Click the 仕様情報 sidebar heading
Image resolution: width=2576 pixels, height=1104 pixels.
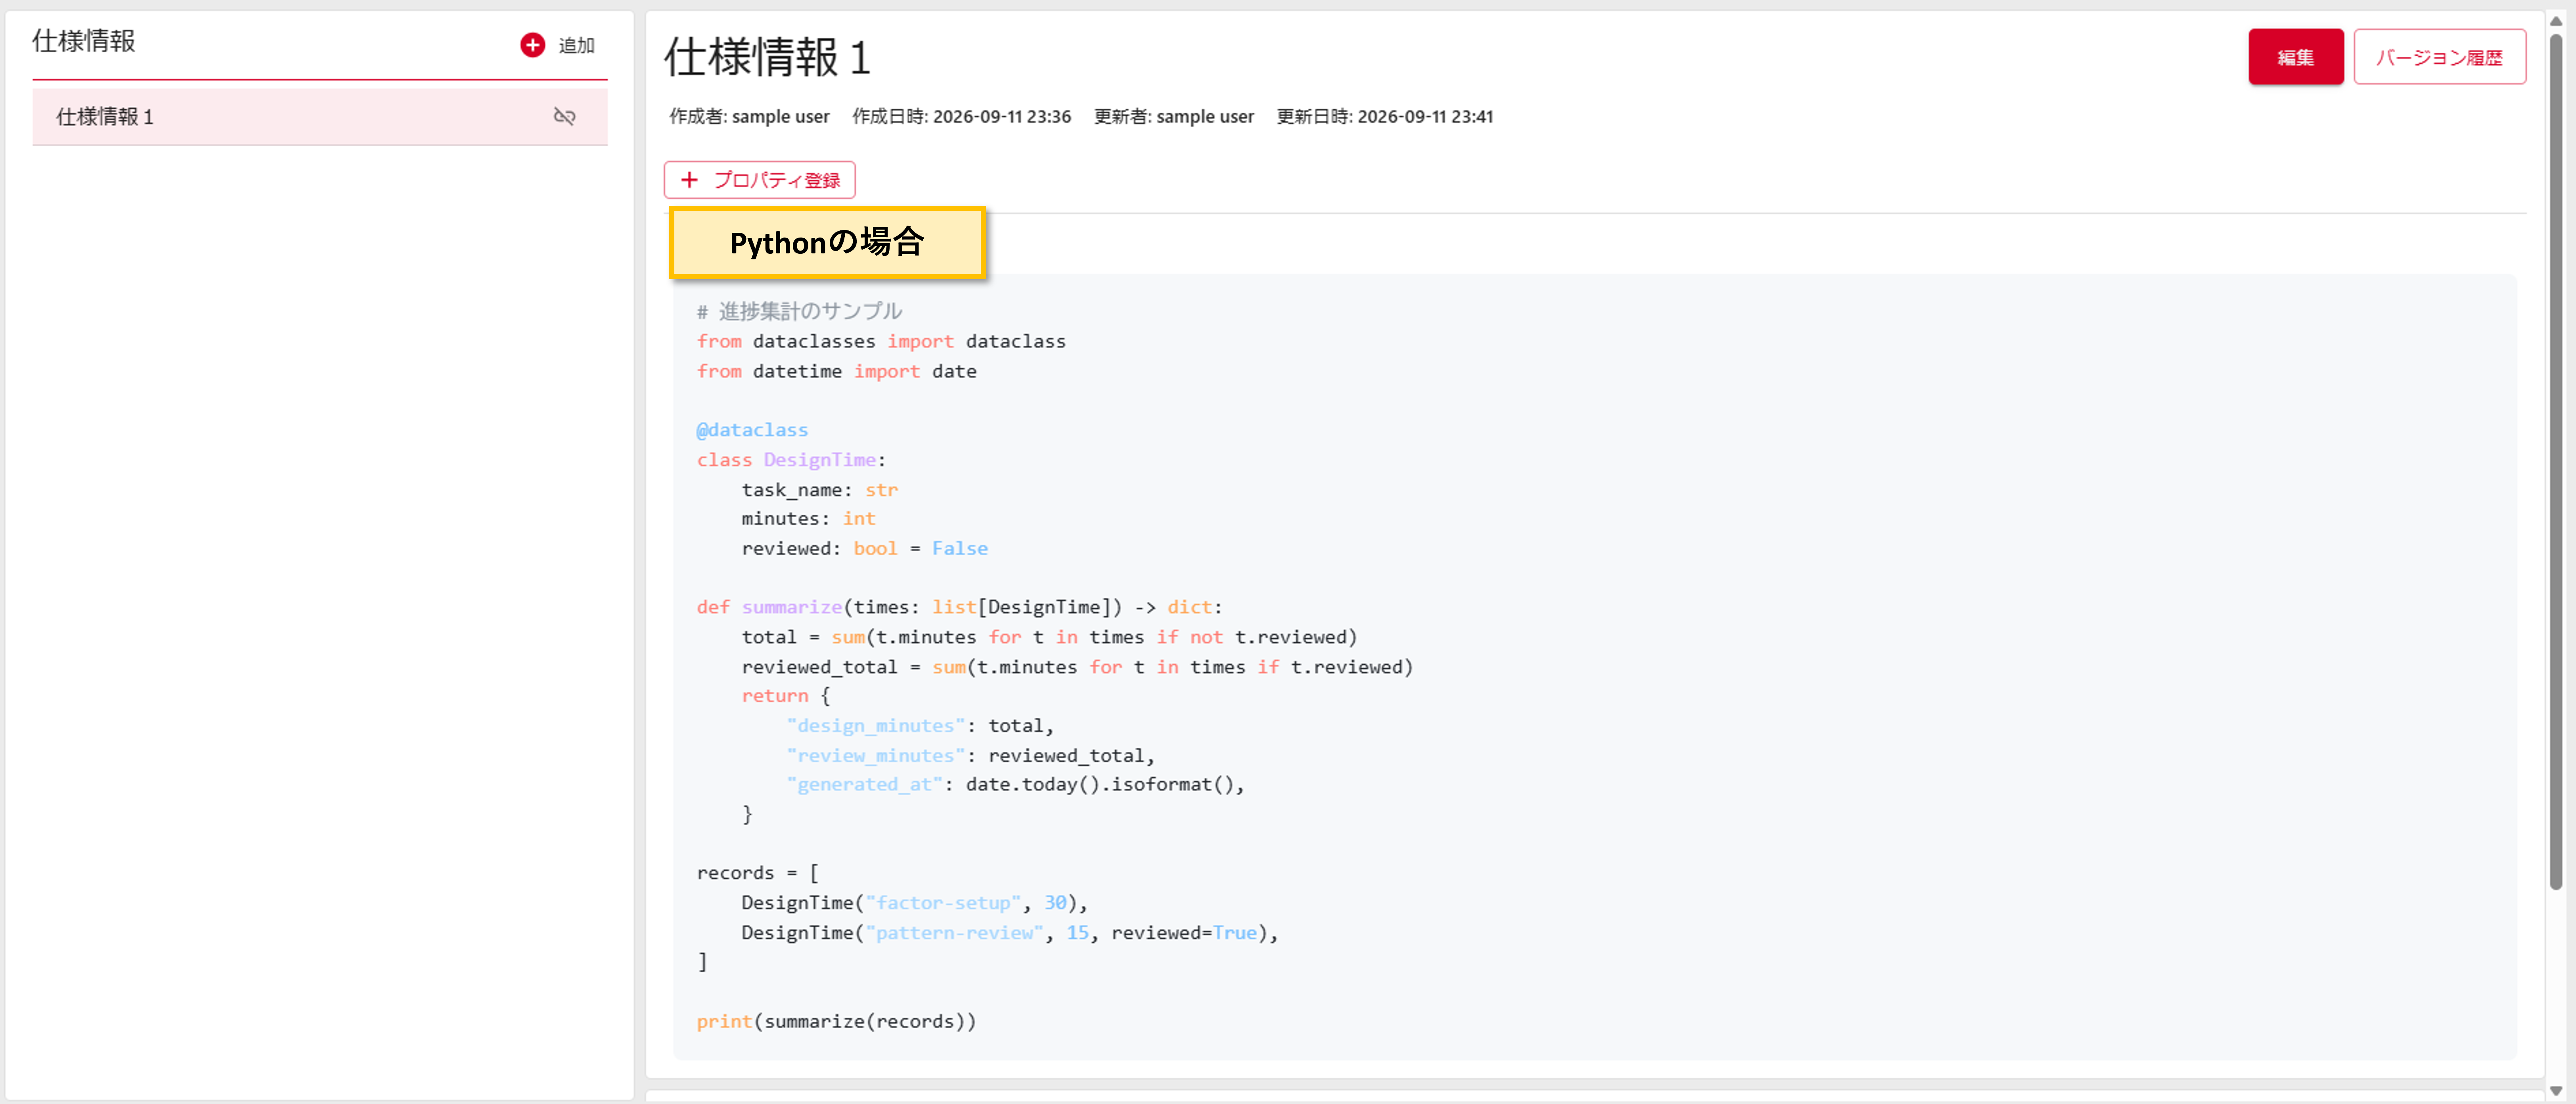(84, 41)
